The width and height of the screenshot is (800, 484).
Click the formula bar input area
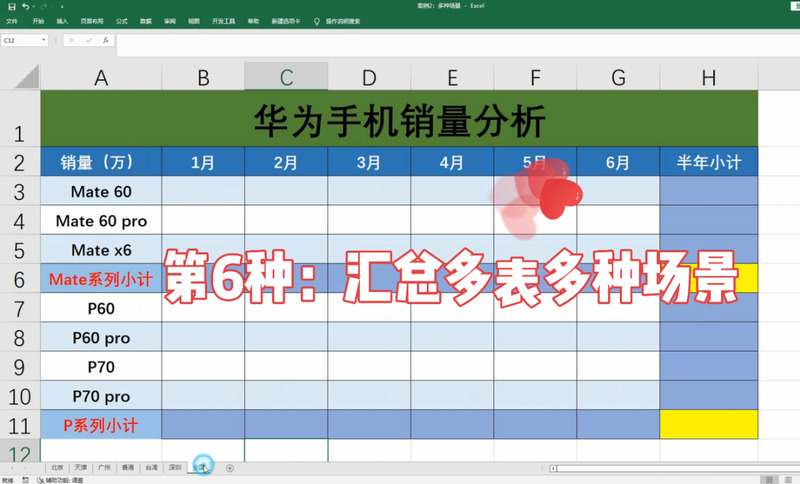pyautogui.click(x=458, y=45)
